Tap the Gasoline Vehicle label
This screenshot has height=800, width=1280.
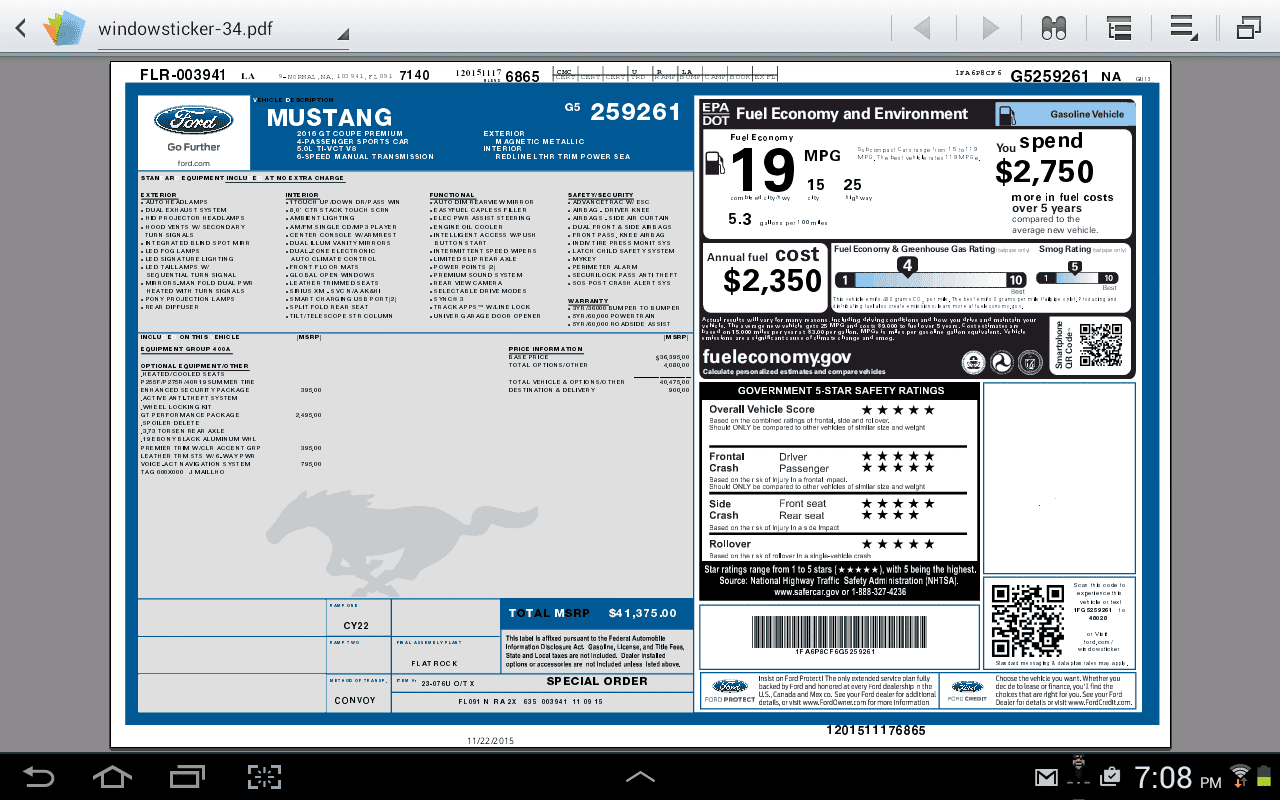[1086, 115]
